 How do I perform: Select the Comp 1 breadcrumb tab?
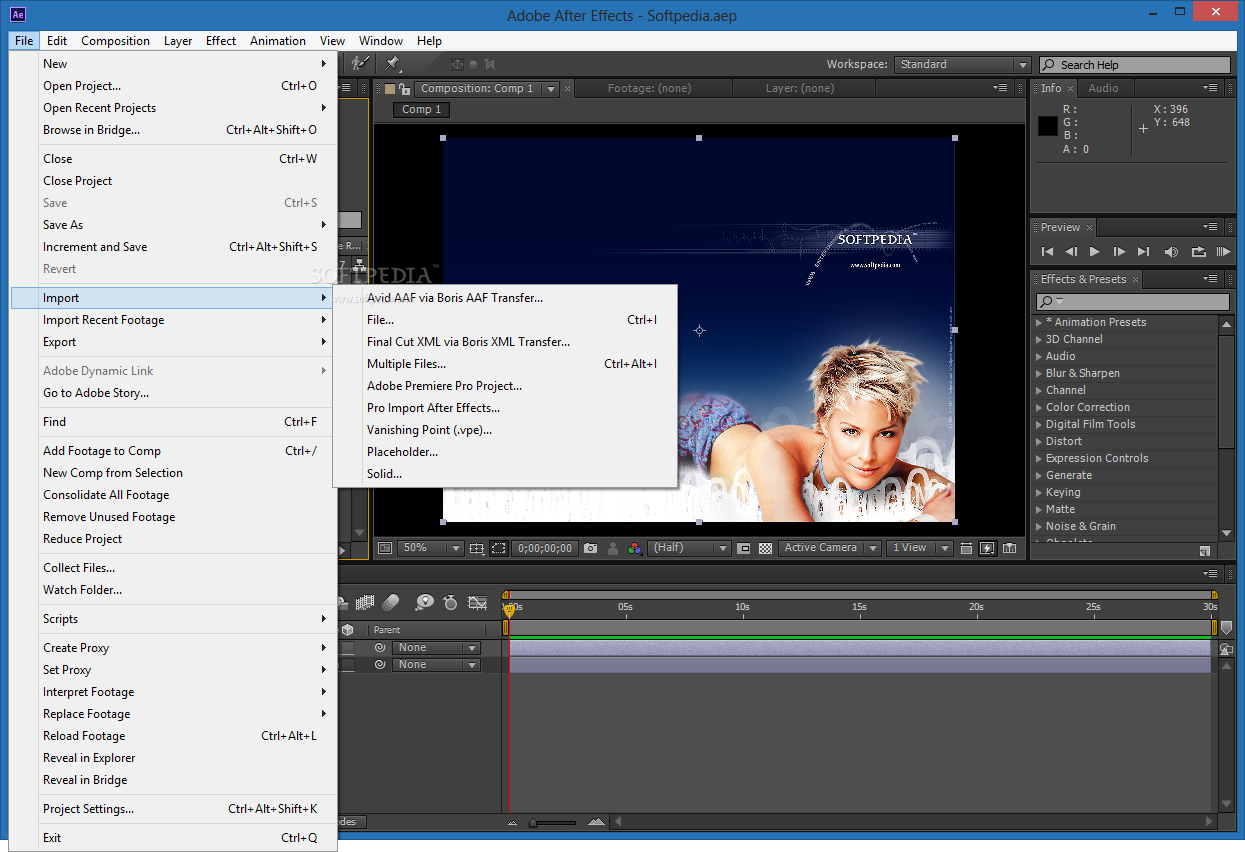tap(421, 110)
